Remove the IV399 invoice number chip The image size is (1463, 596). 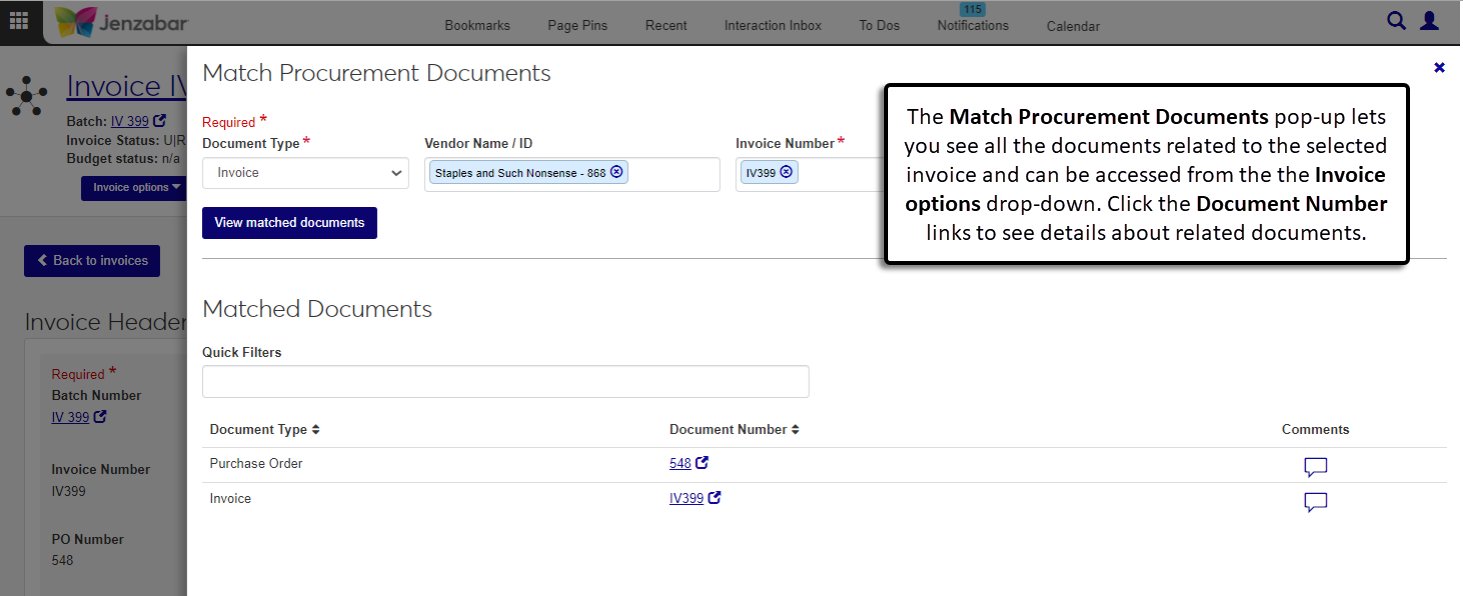coord(786,172)
